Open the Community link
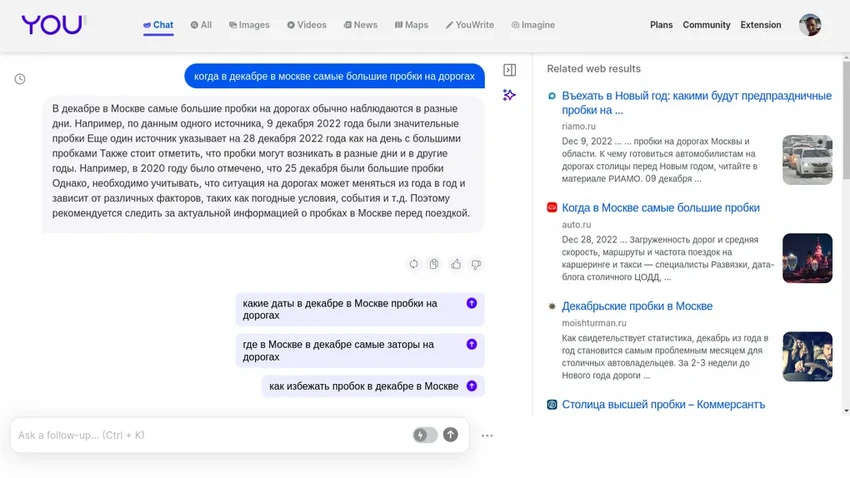Screen dimensions: 850x478 [x=706, y=25]
